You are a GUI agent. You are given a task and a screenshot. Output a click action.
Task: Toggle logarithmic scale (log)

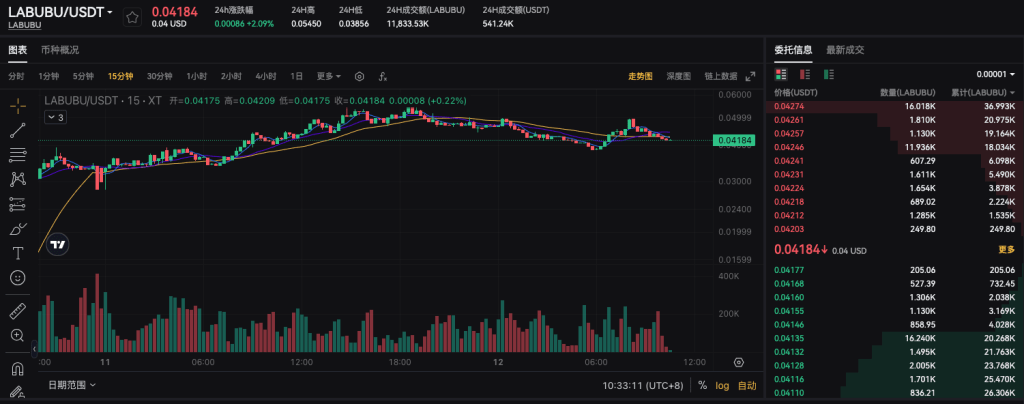pos(722,385)
